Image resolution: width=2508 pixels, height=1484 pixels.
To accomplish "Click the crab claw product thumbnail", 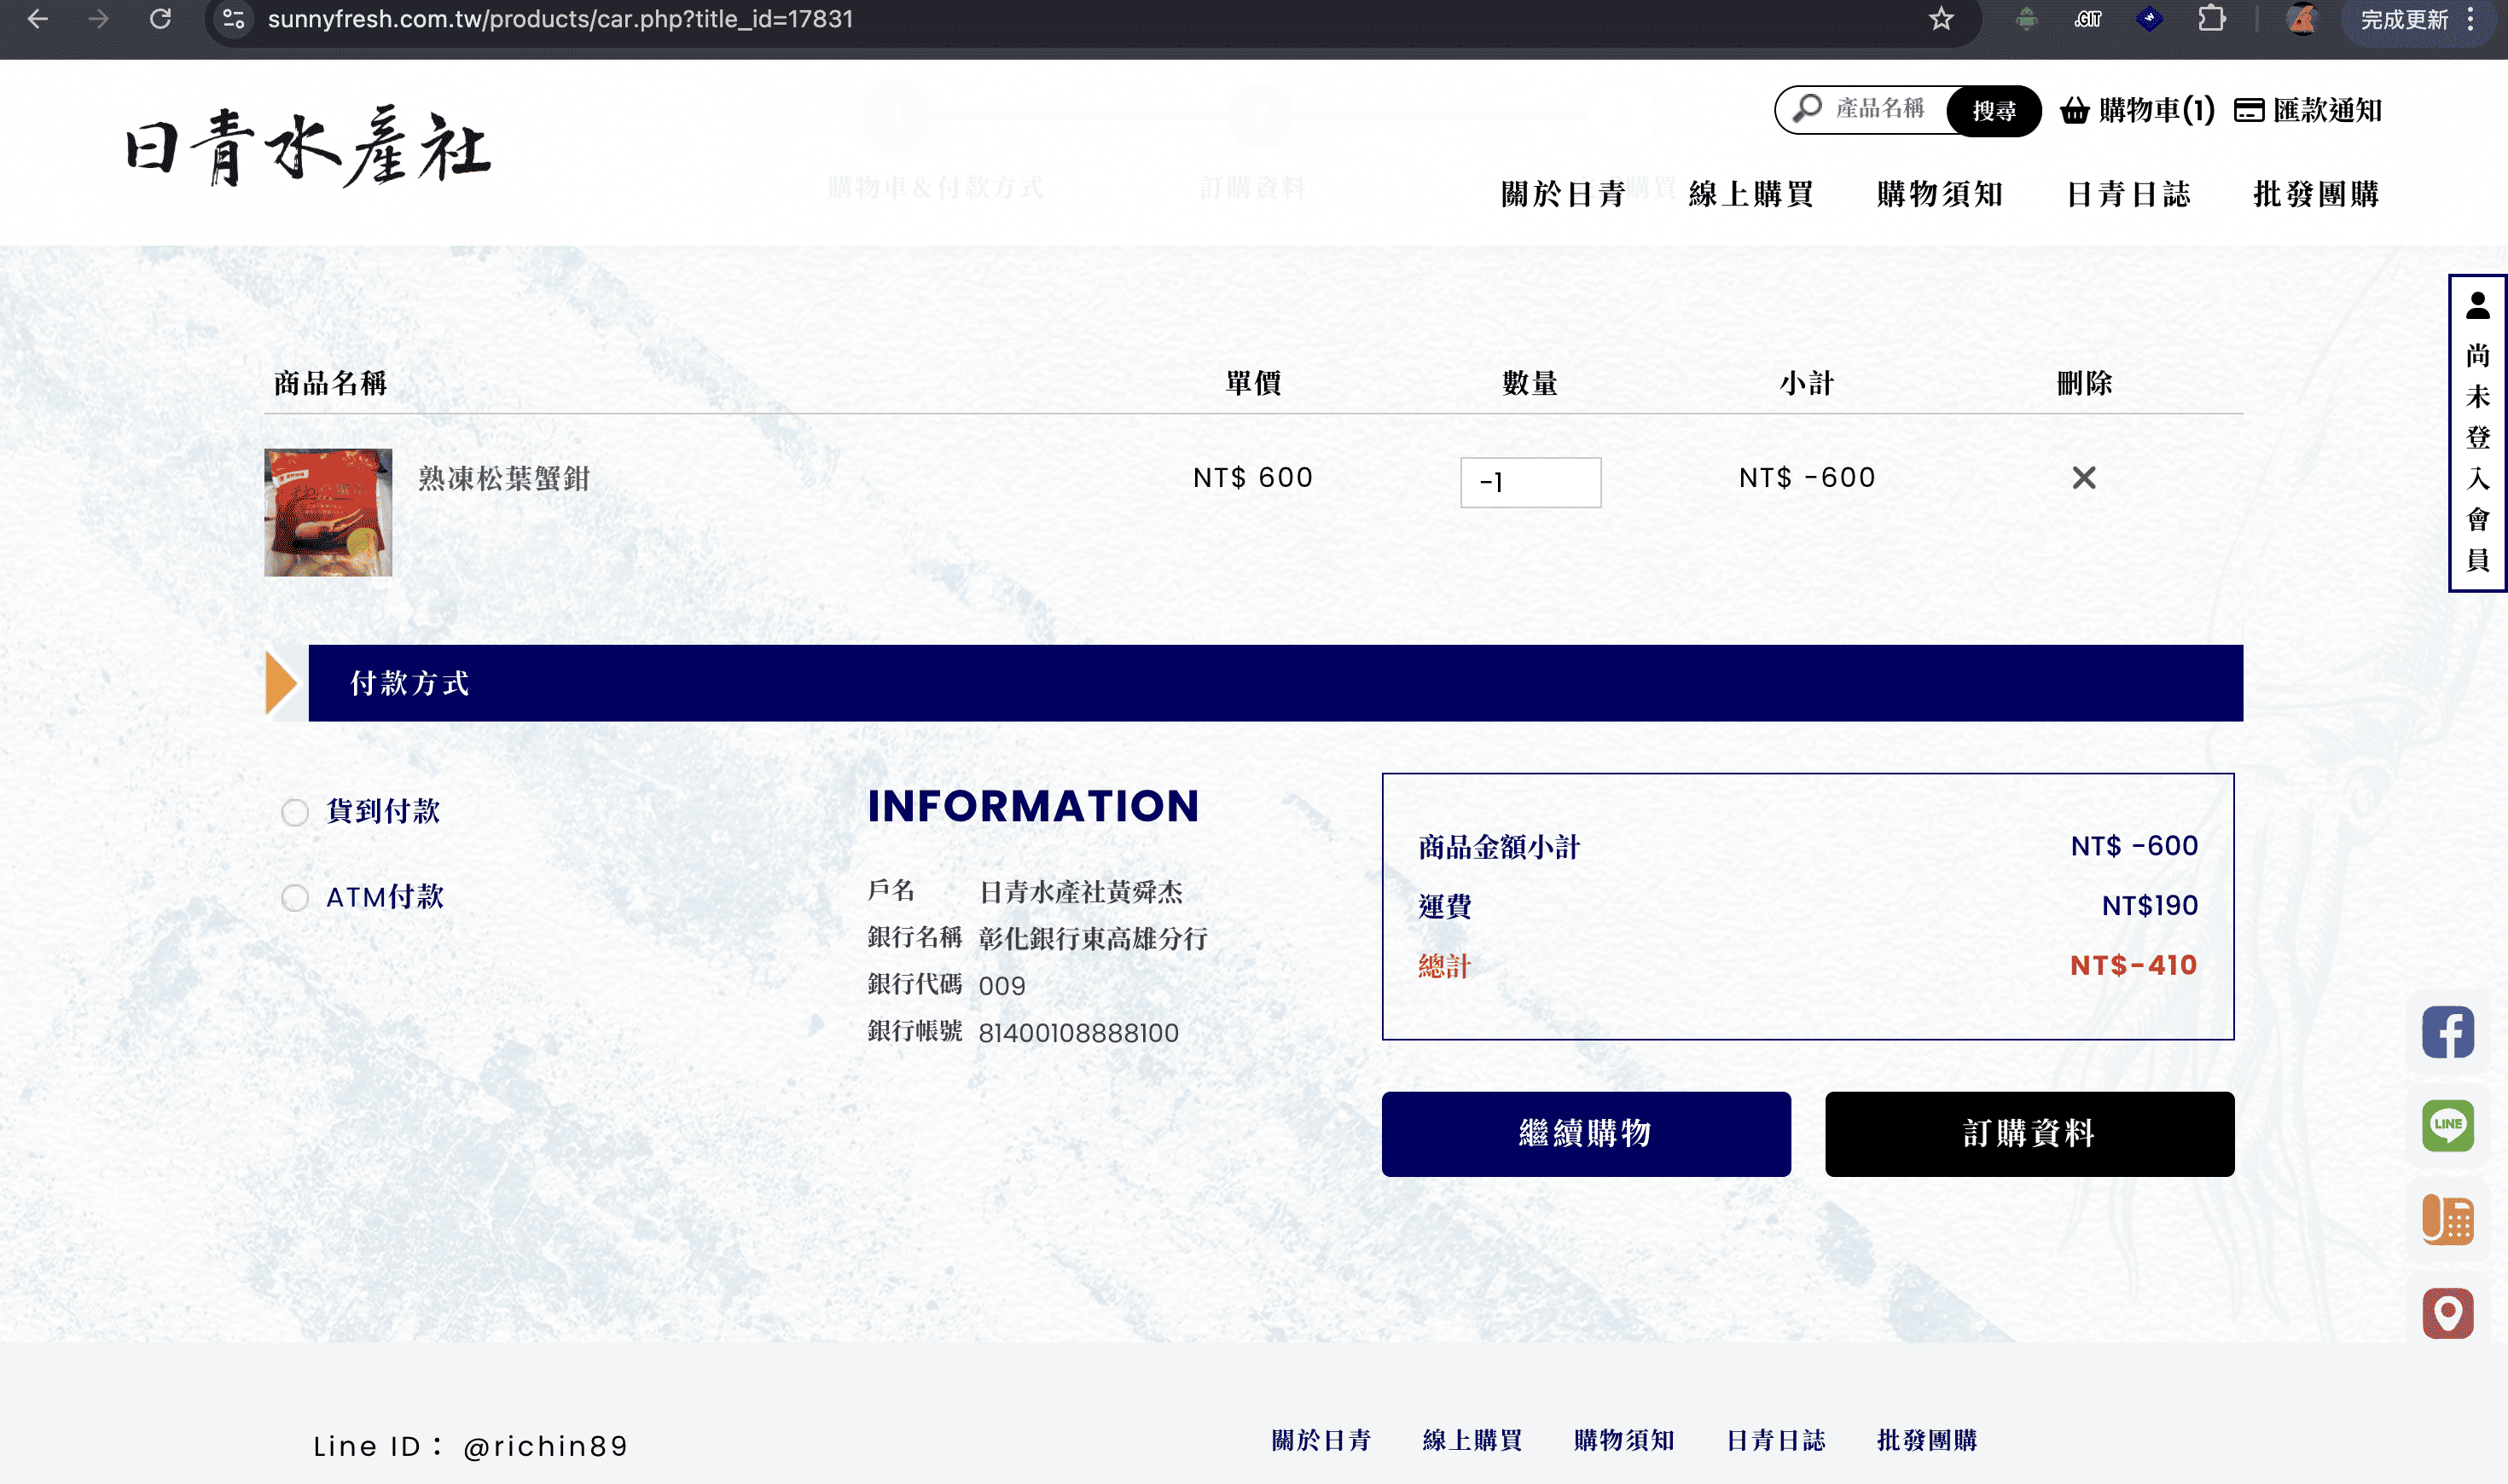I will 328,513.
